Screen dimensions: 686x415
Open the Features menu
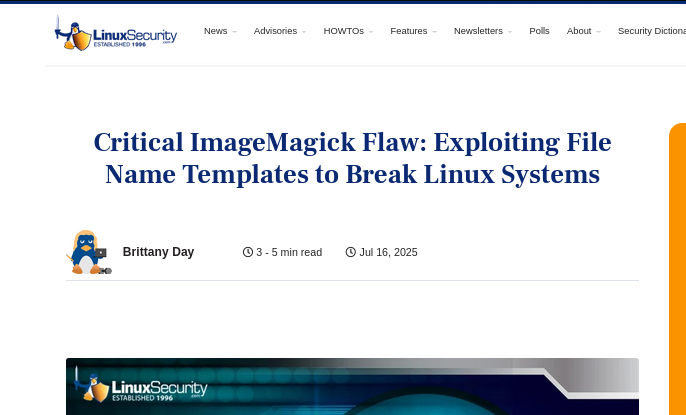coord(409,31)
